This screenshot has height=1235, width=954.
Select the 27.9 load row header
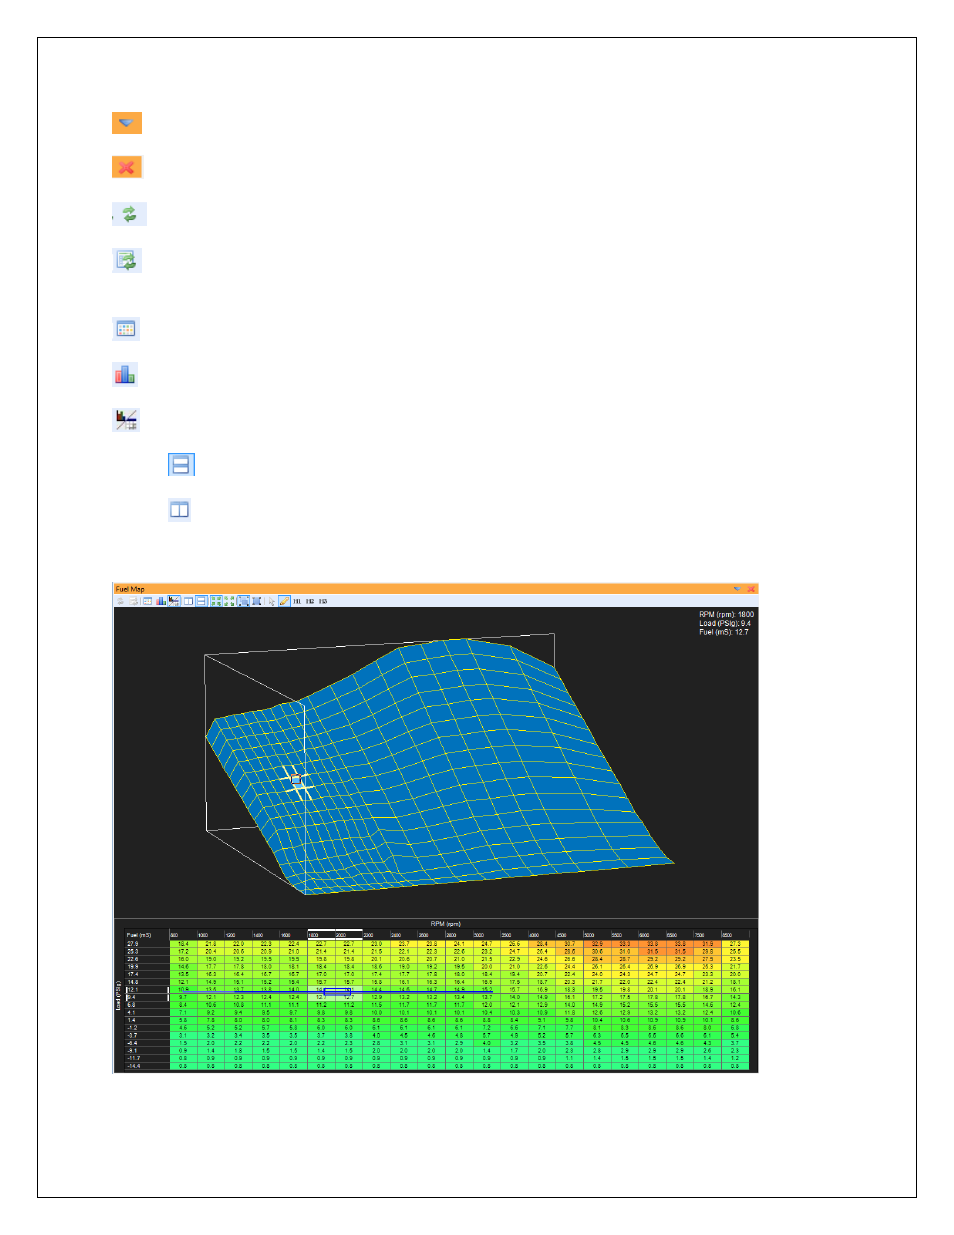click(146, 943)
